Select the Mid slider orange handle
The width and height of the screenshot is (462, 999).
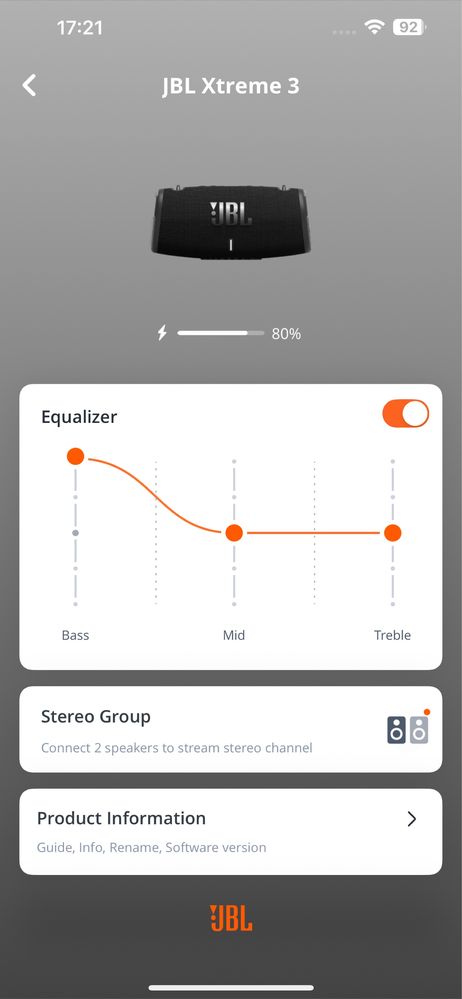pos(234,533)
